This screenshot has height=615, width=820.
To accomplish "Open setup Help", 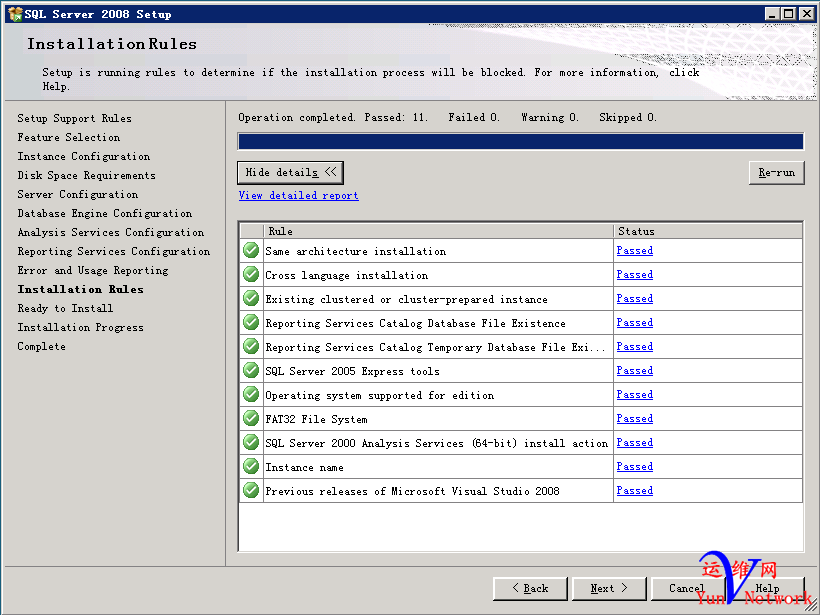I will point(767,589).
